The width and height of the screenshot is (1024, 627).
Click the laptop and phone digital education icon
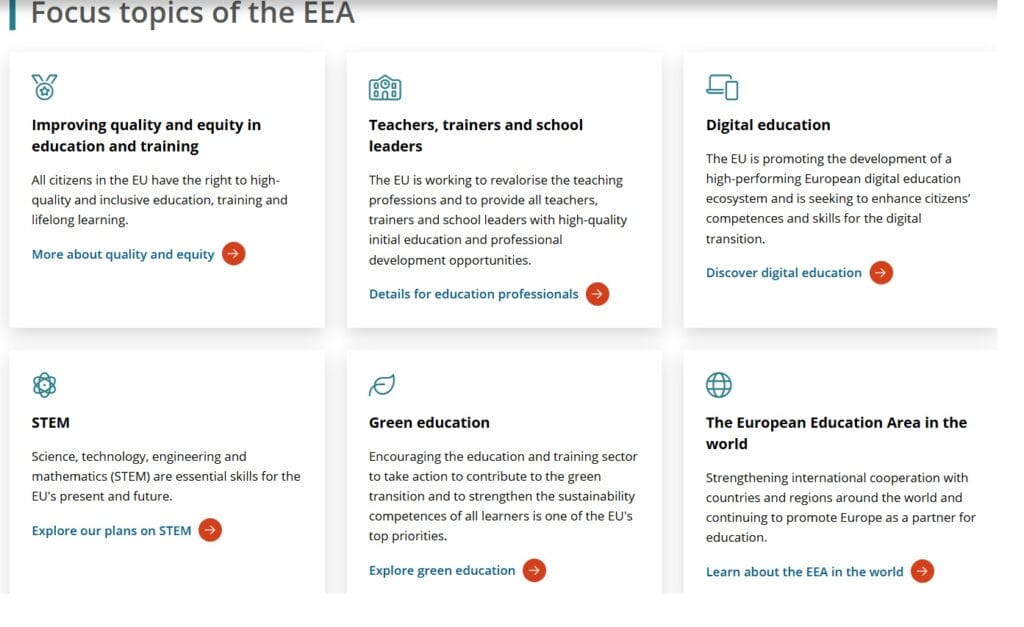point(722,88)
